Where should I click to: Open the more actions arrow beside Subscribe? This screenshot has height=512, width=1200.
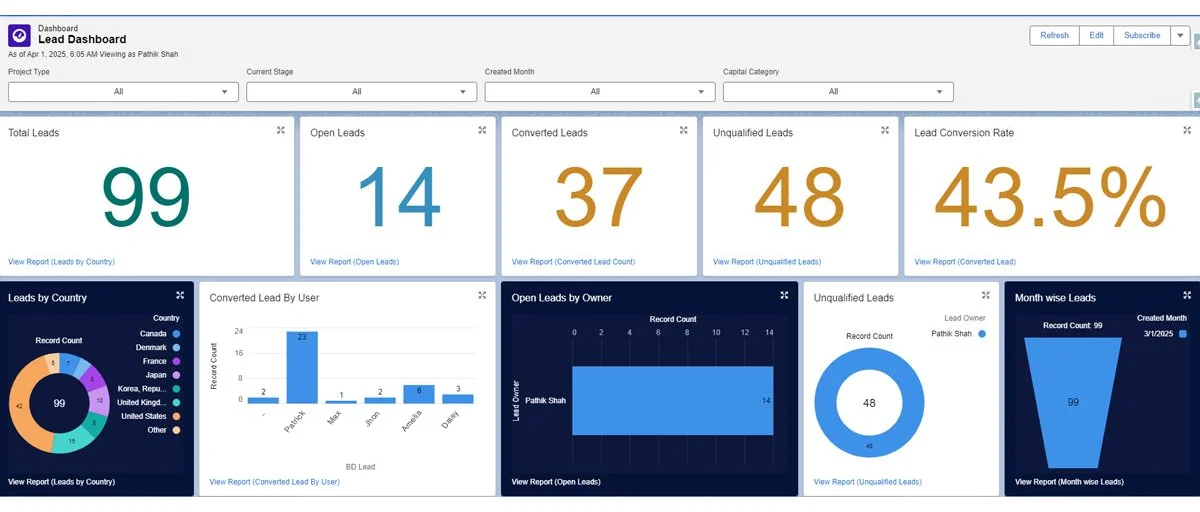pyautogui.click(x=1180, y=35)
